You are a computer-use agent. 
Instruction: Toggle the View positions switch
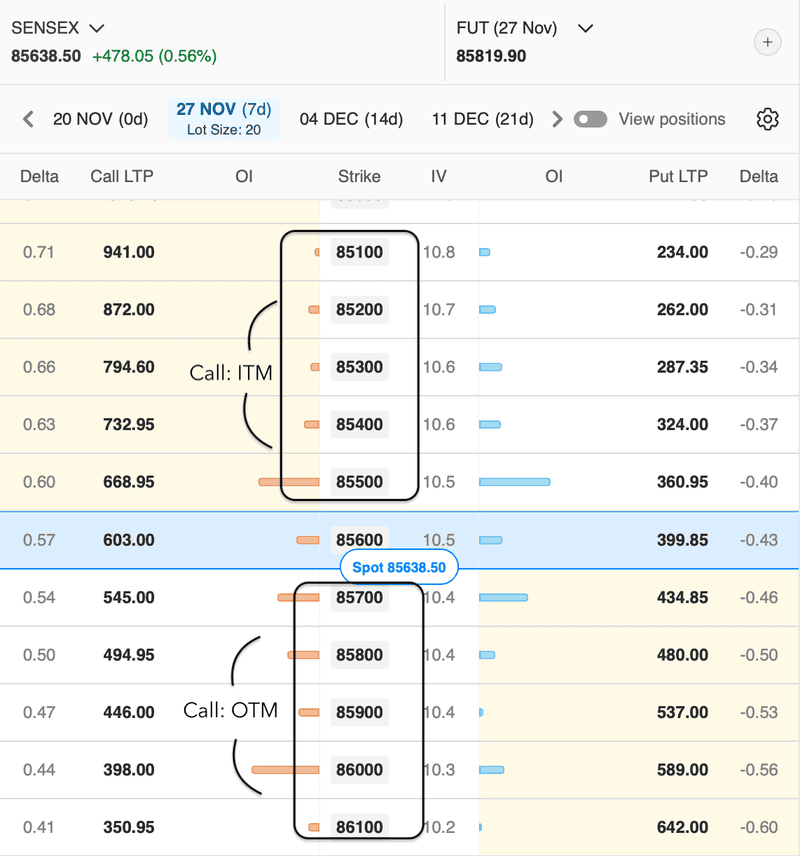[x=590, y=119]
